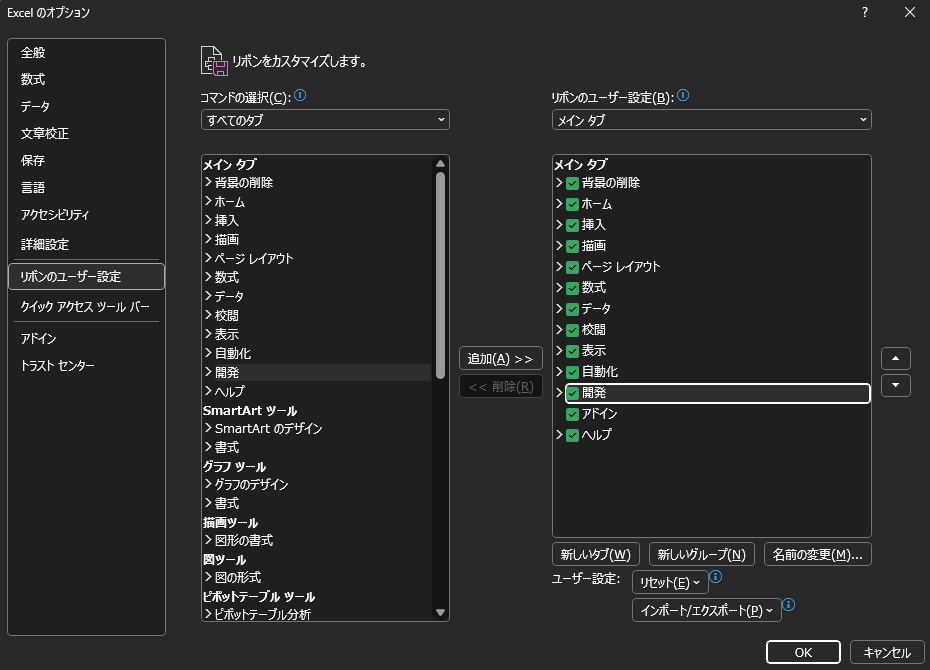The image size is (930, 670).
Task: Click the 新しいタブ(W) button
Action: tap(596, 554)
